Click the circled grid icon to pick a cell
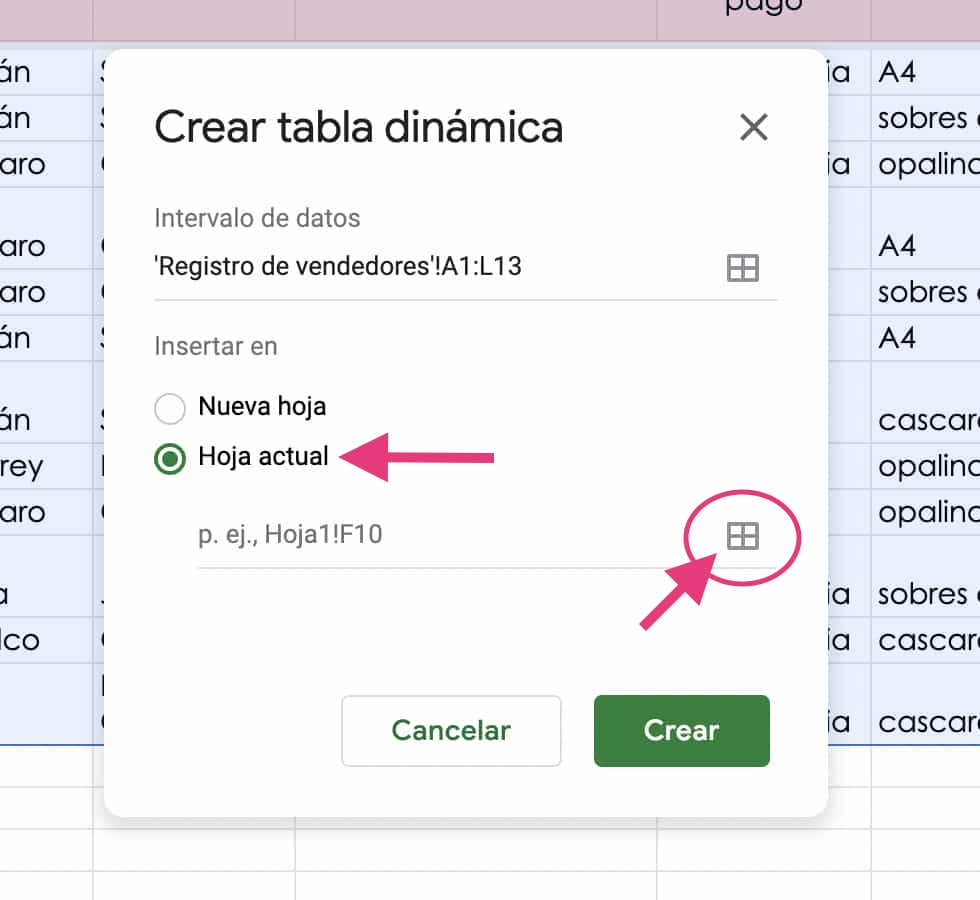This screenshot has width=980, height=900. pyautogui.click(x=742, y=537)
